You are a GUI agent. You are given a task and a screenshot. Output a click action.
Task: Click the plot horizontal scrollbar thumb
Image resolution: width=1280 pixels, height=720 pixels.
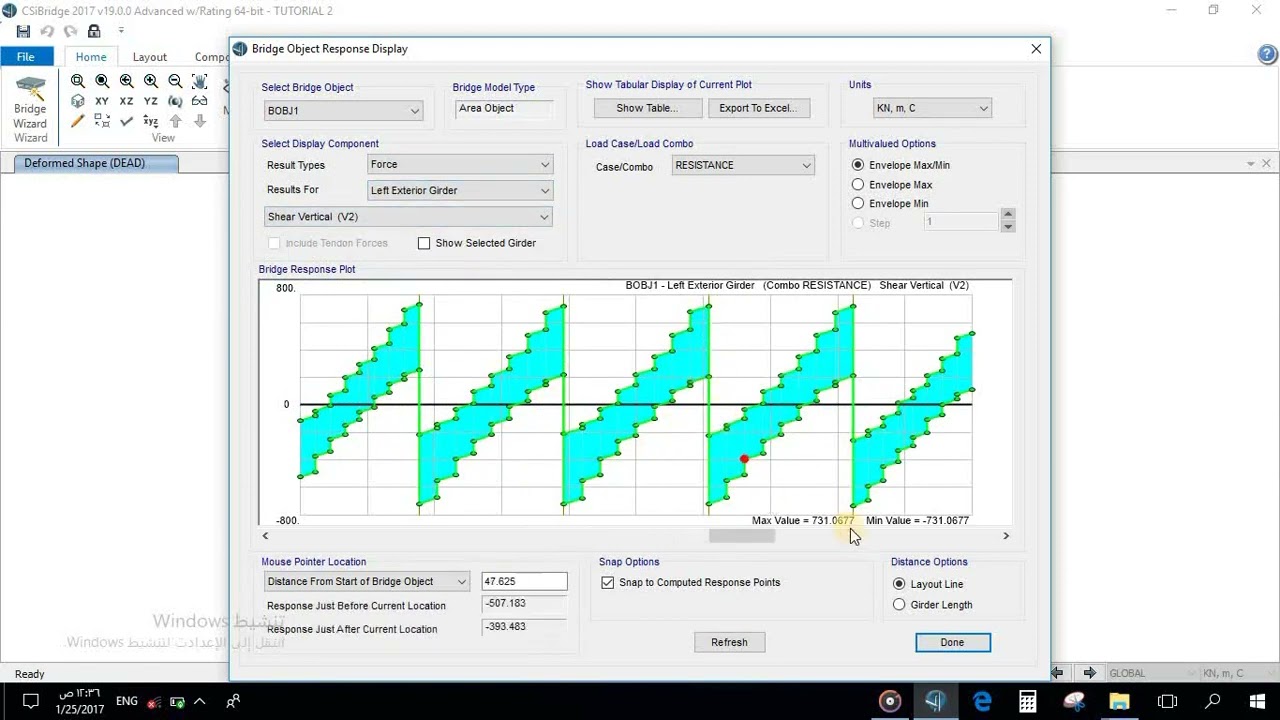742,536
